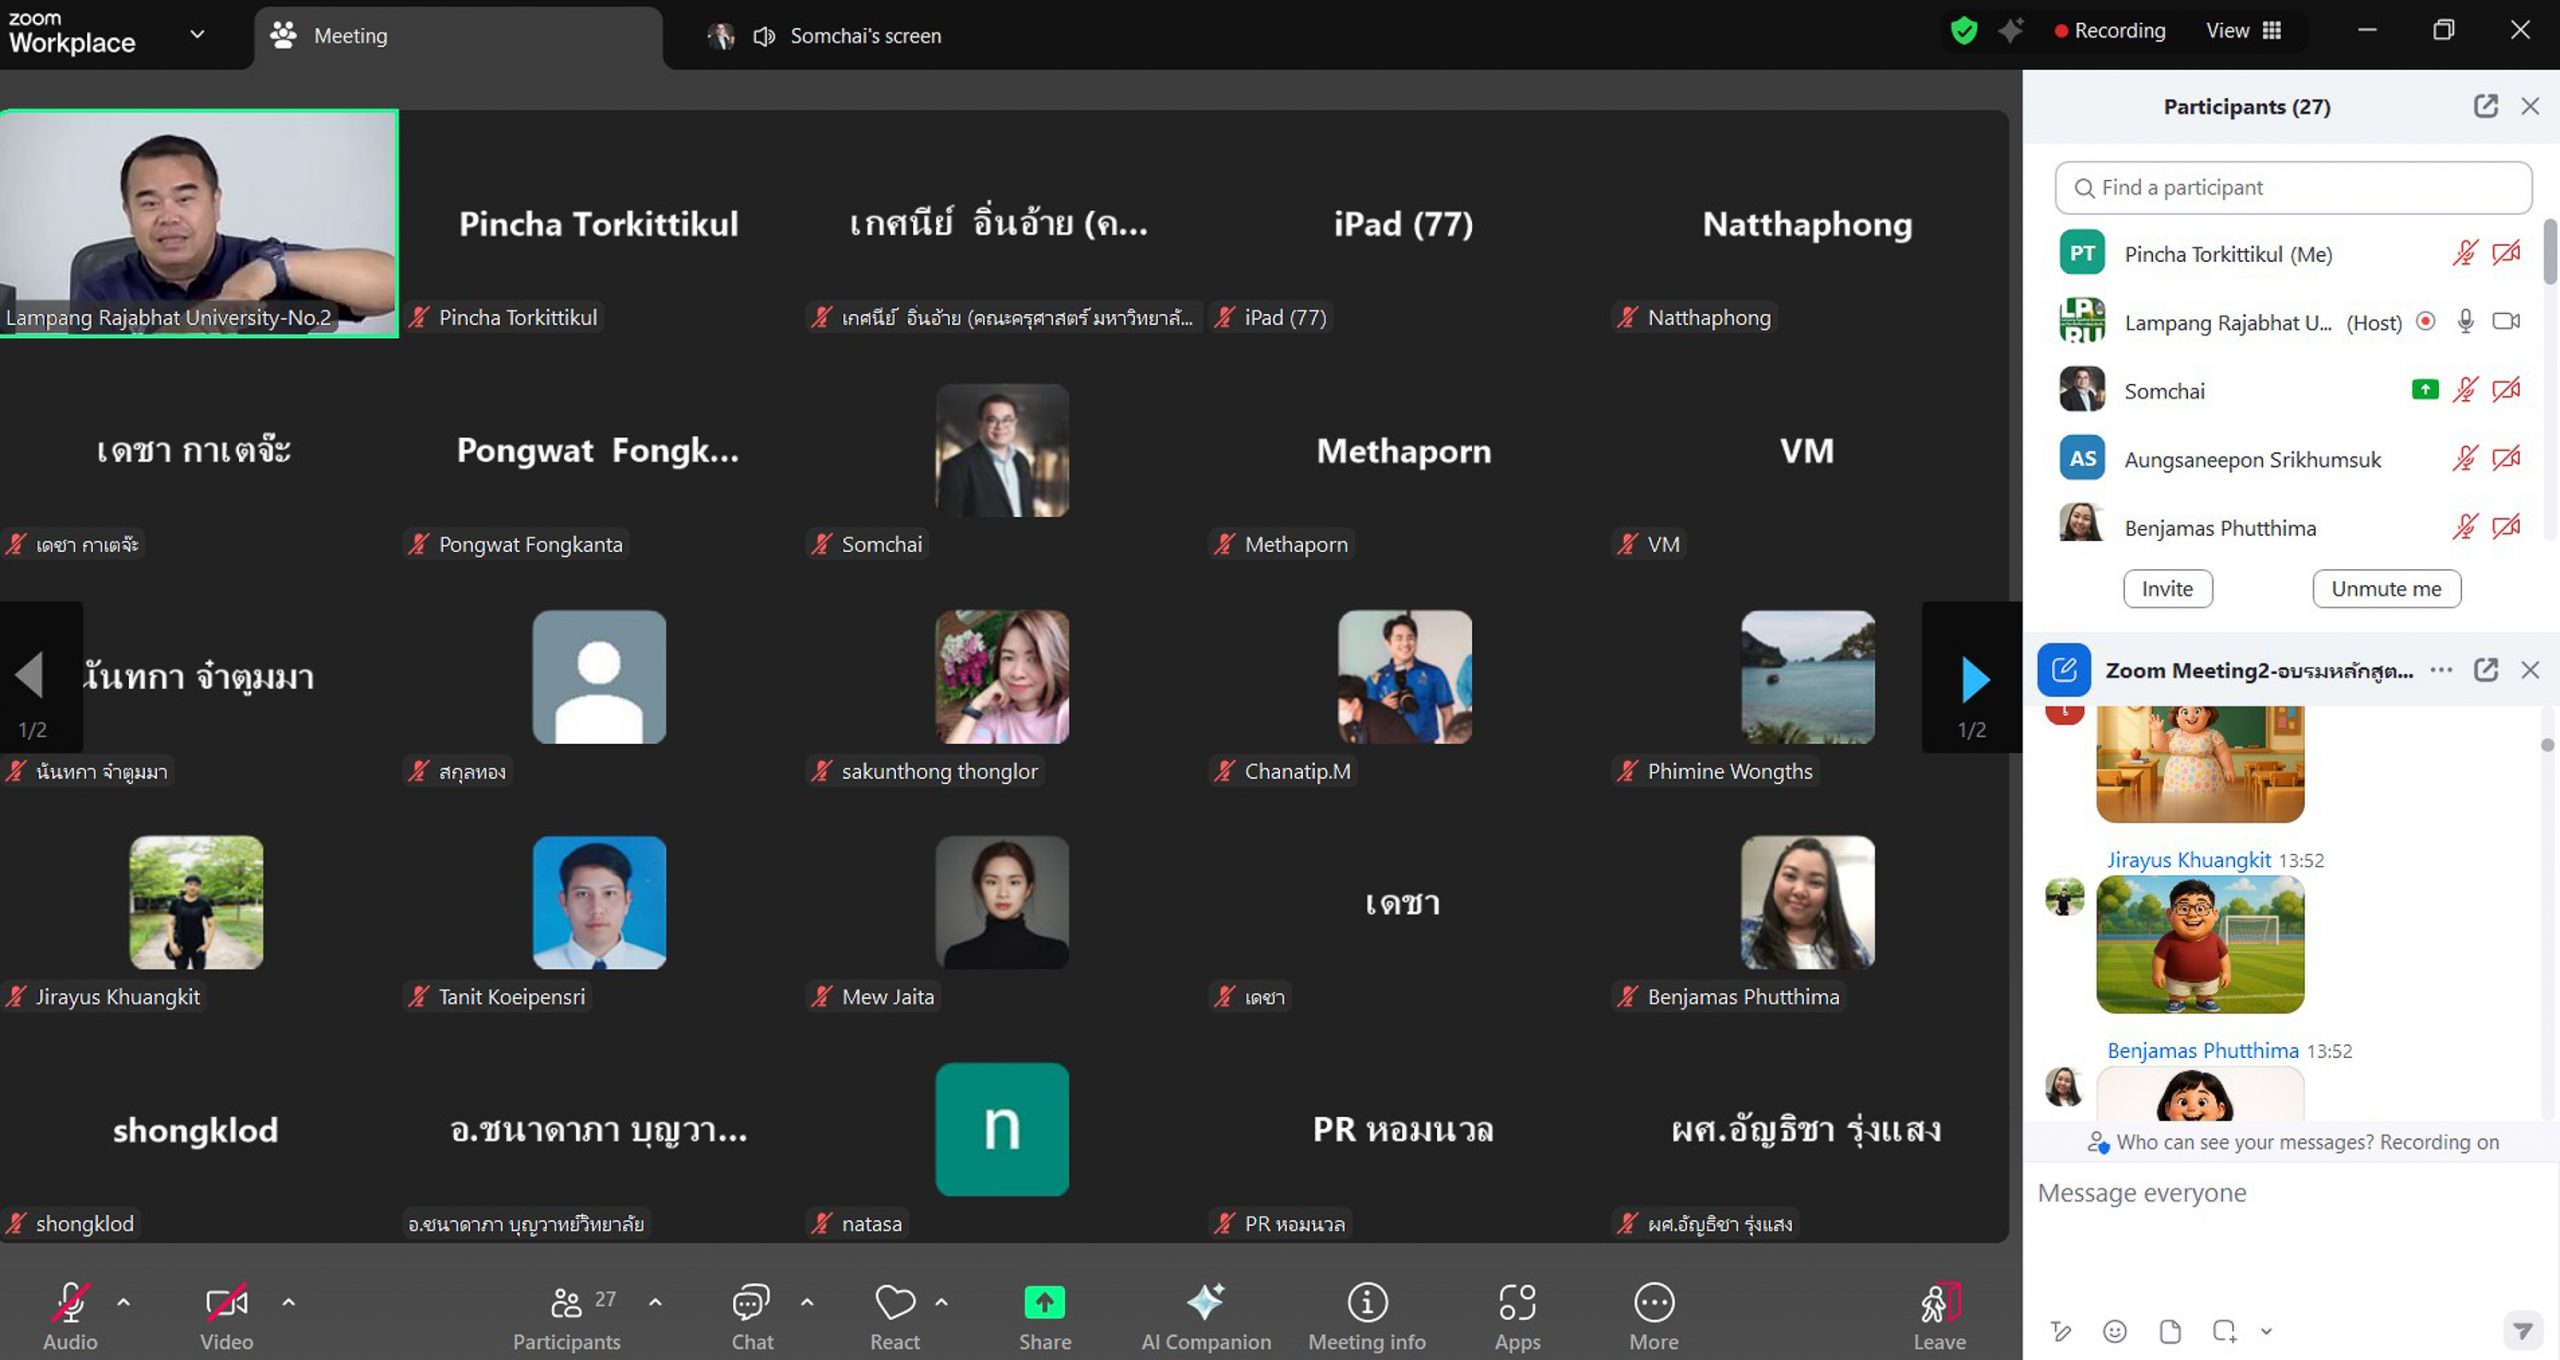Open the Chat toolbar button

pyautogui.click(x=752, y=1316)
